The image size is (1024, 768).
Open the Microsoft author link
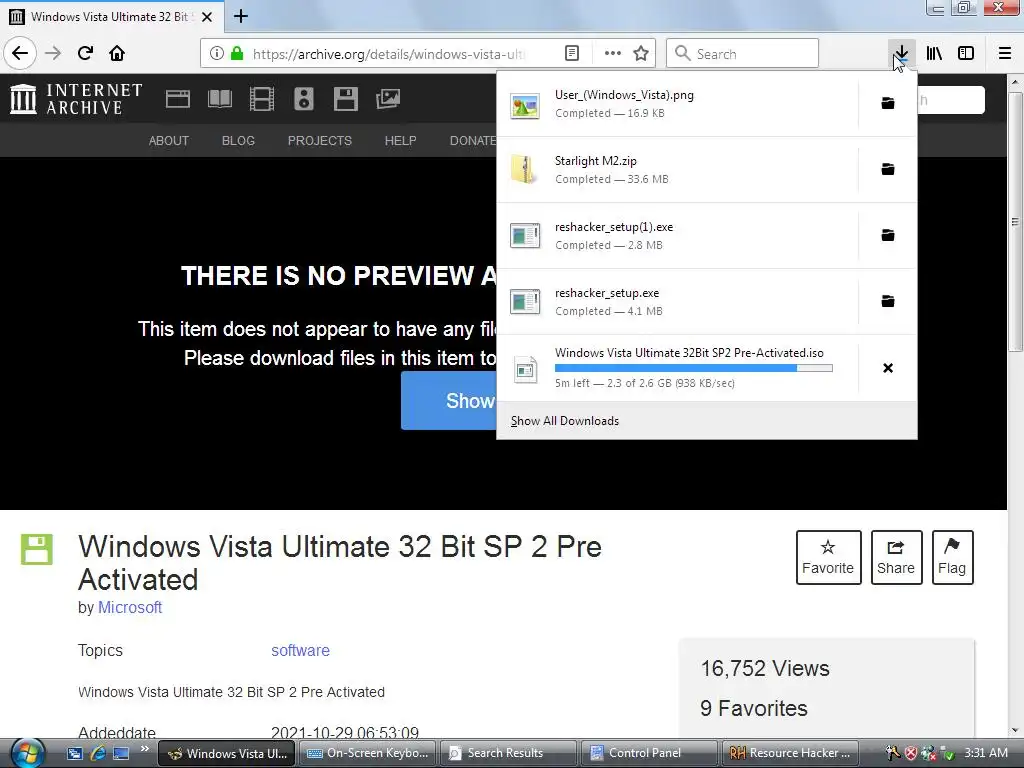click(x=130, y=607)
